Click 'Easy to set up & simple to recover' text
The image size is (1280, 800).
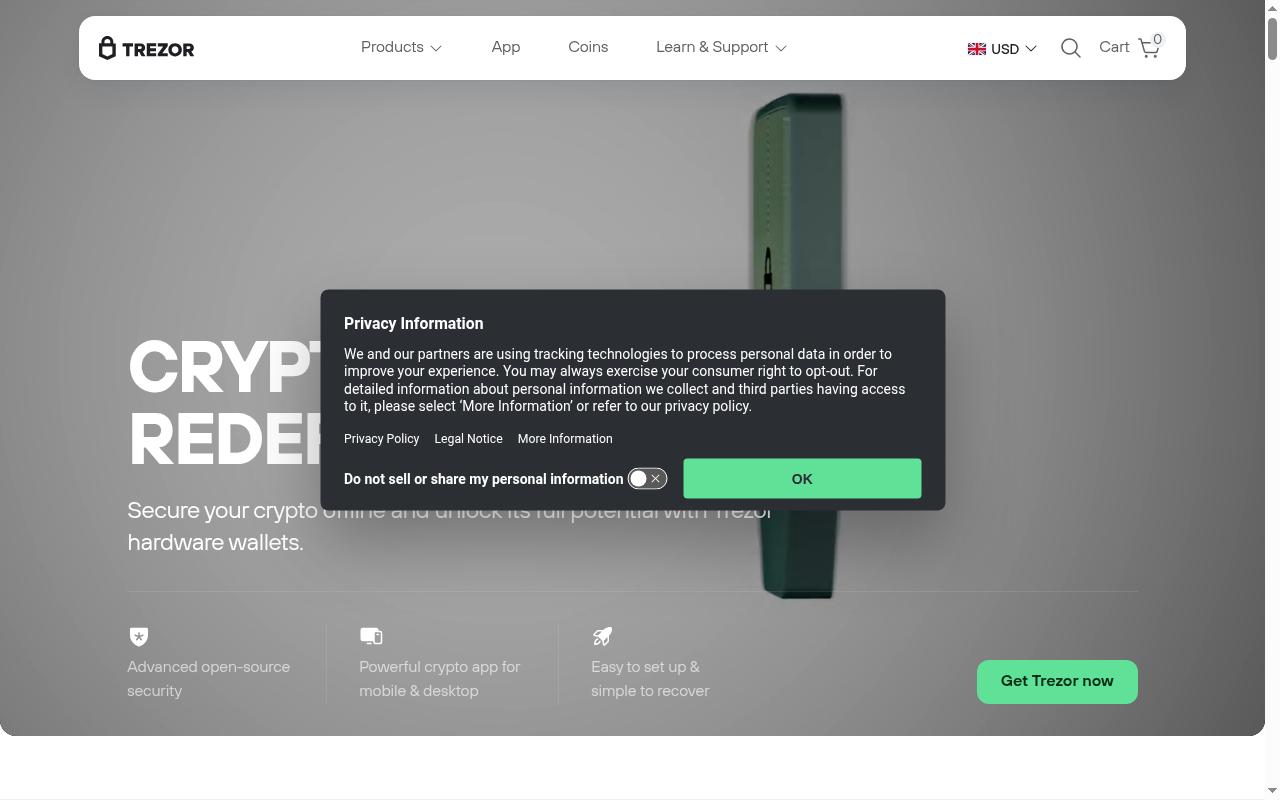tap(650, 679)
